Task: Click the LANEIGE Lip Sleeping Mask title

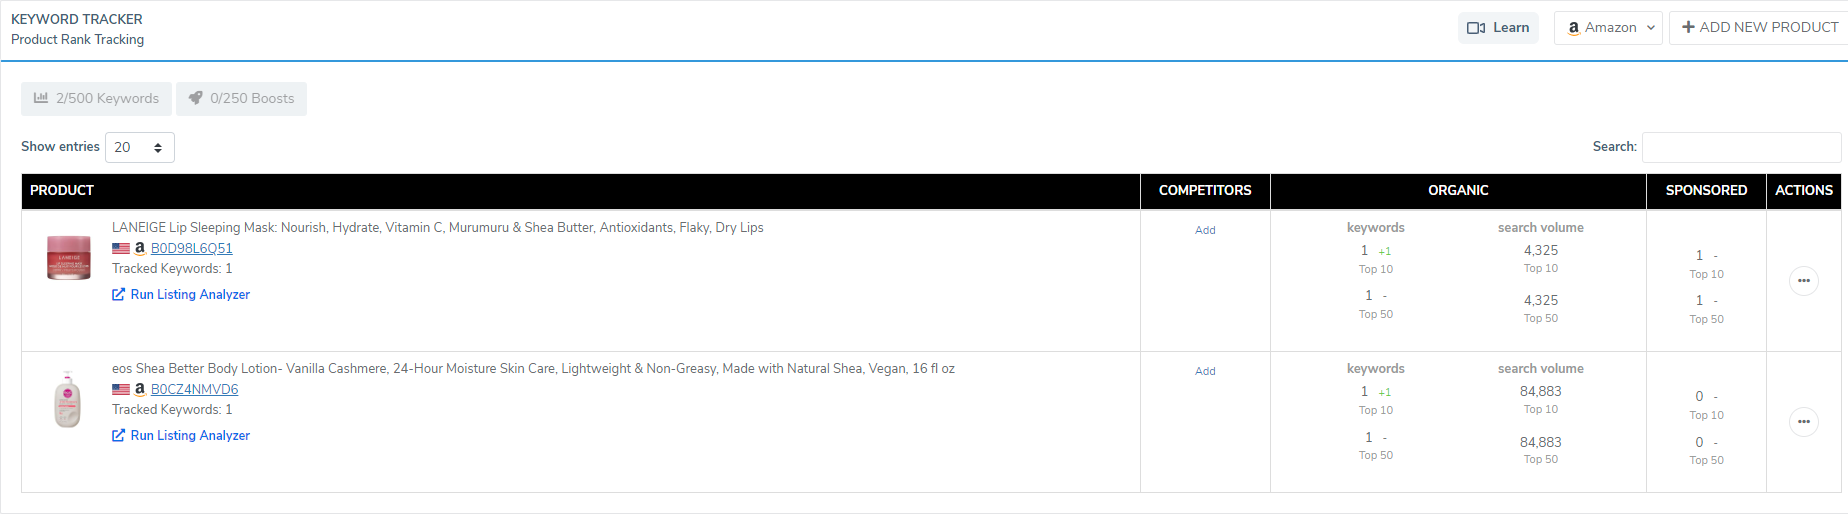Action: pos(437,227)
